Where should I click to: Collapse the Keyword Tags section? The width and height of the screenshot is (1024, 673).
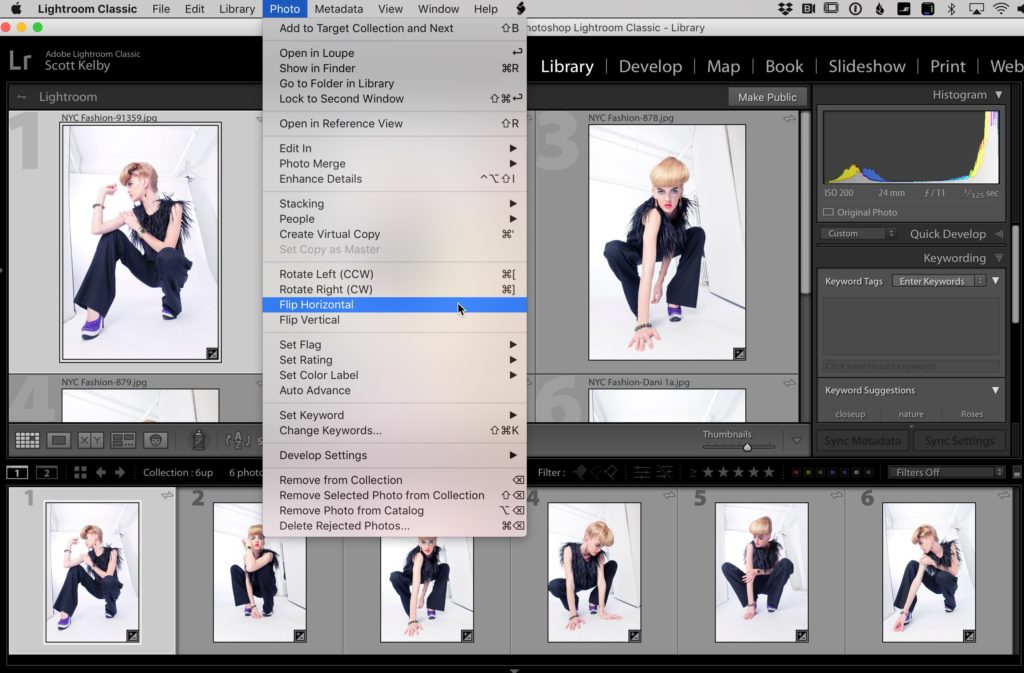[995, 281]
